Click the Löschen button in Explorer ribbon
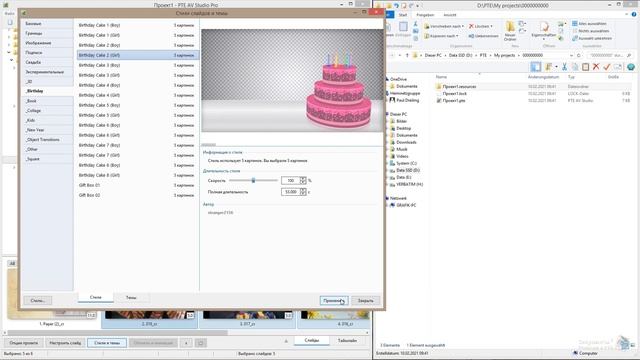 click(480, 26)
